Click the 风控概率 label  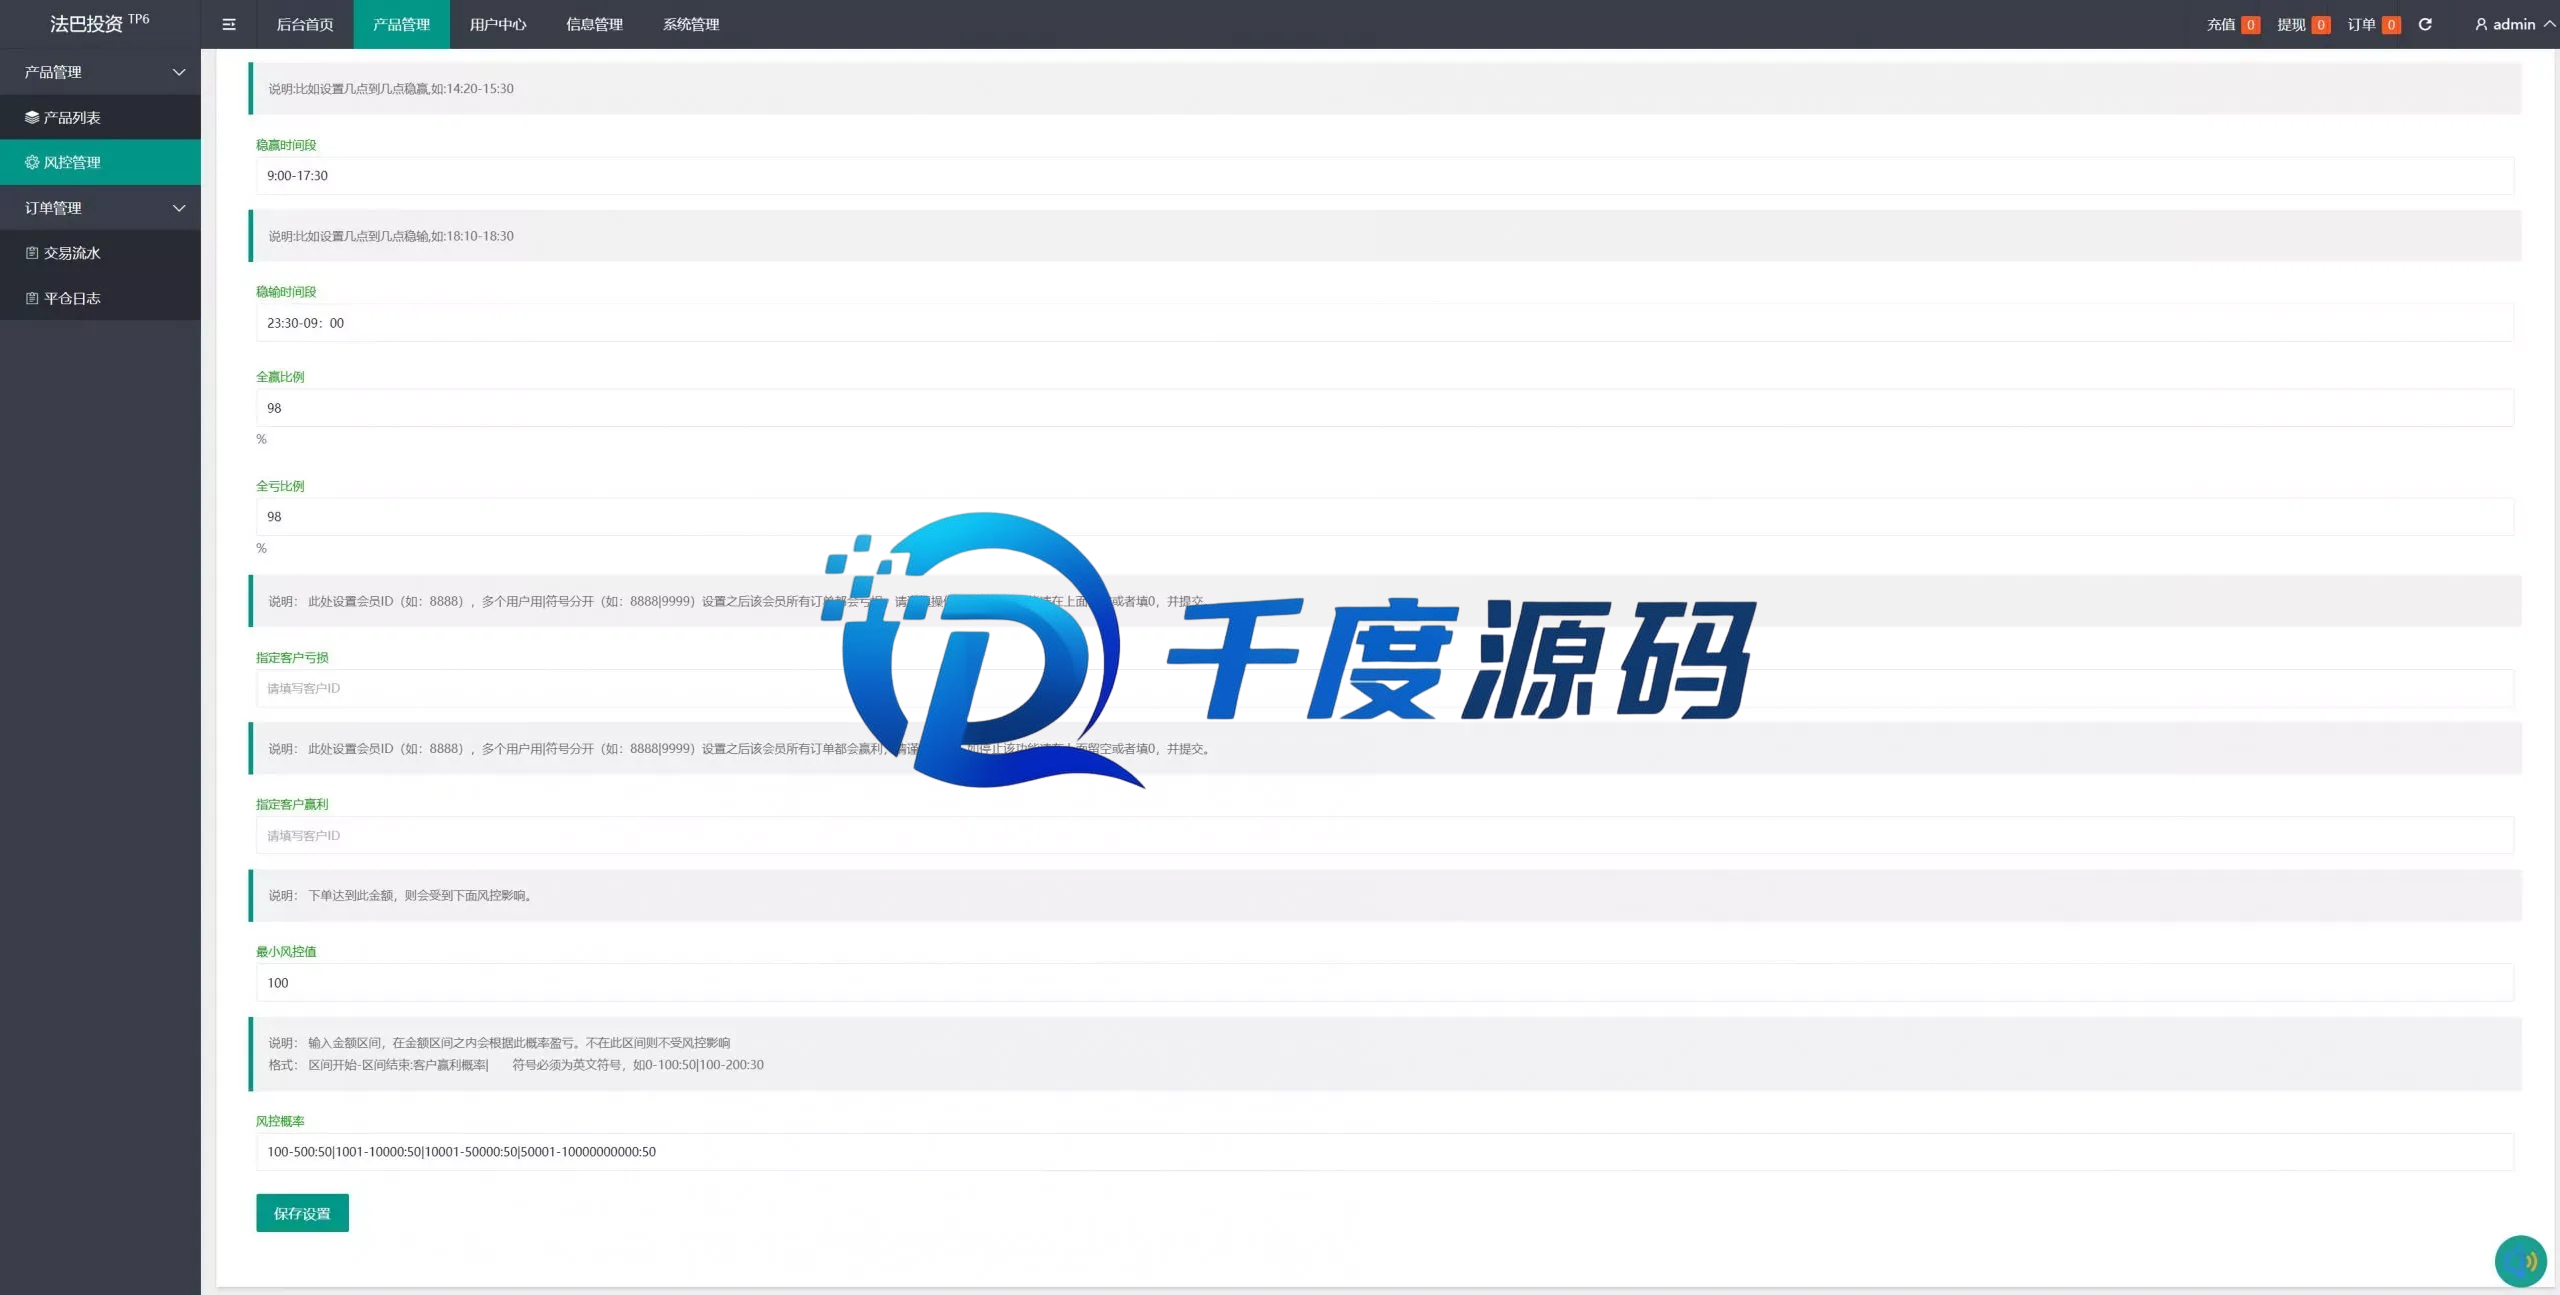point(280,1122)
